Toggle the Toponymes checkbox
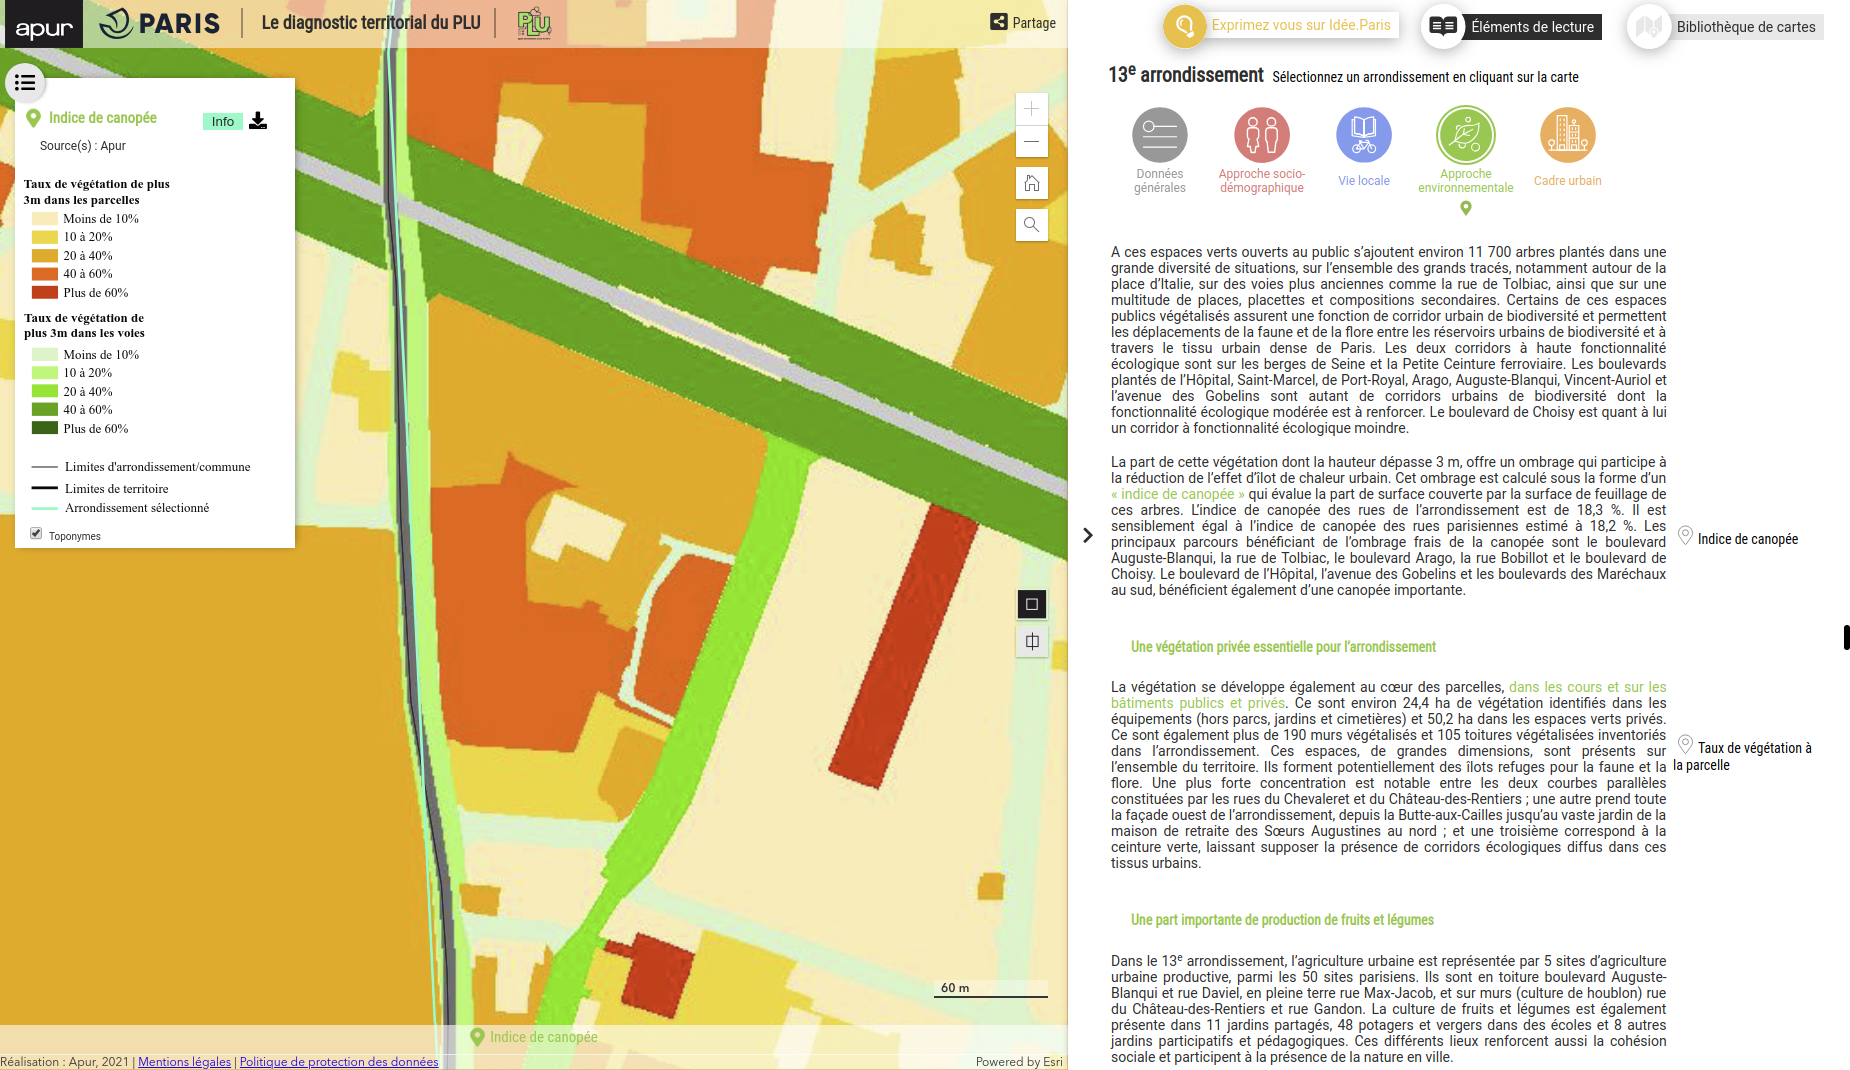The height and width of the screenshot is (1070, 1850). pos(36,534)
